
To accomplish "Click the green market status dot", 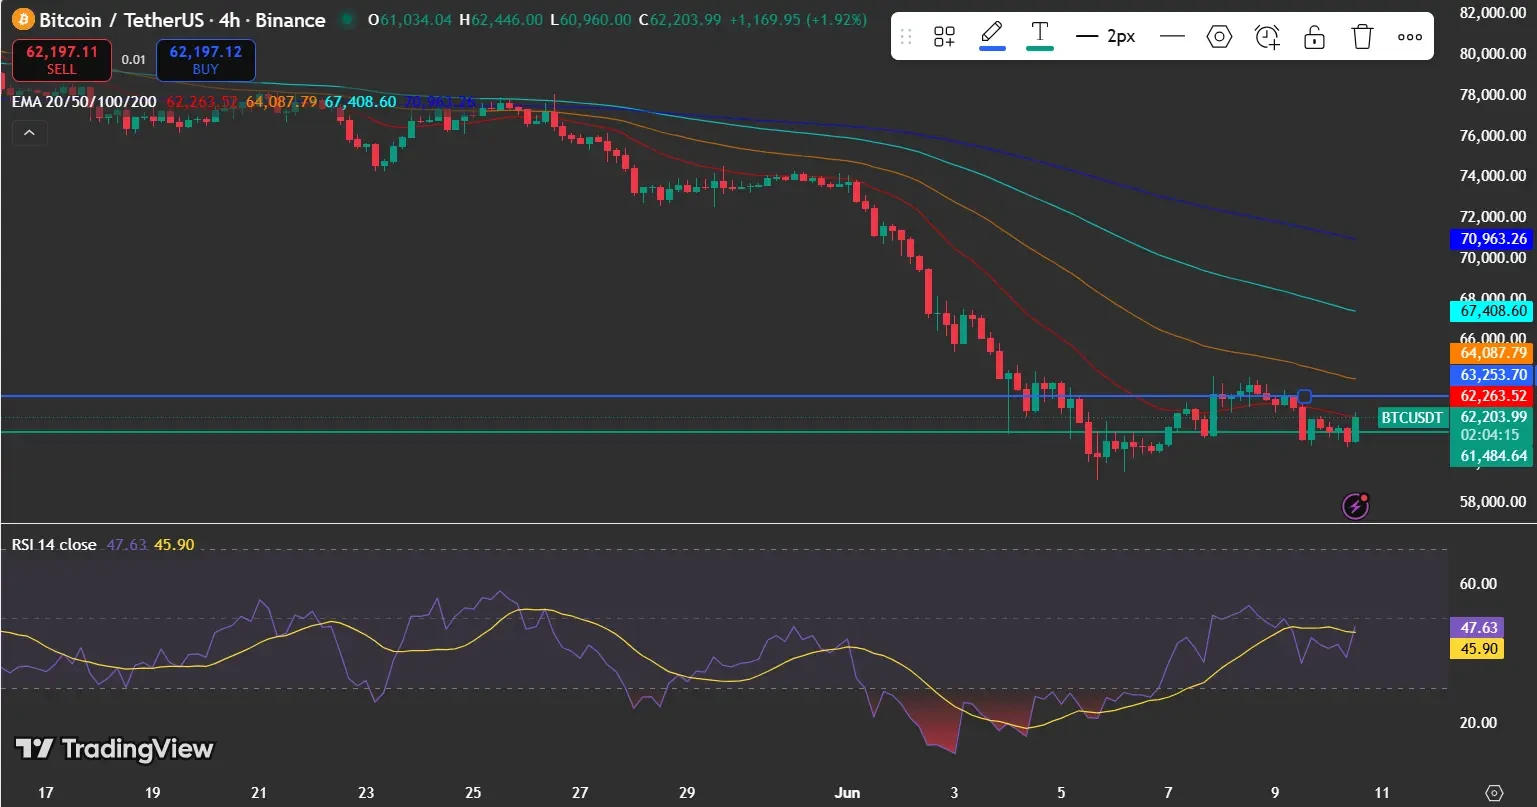I will pyautogui.click(x=347, y=19).
